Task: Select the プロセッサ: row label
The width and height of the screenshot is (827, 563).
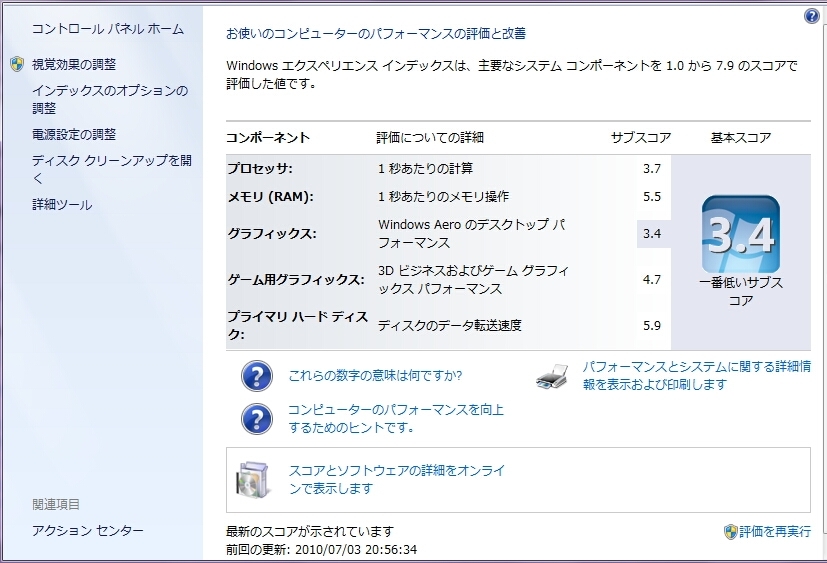Action: click(260, 169)
